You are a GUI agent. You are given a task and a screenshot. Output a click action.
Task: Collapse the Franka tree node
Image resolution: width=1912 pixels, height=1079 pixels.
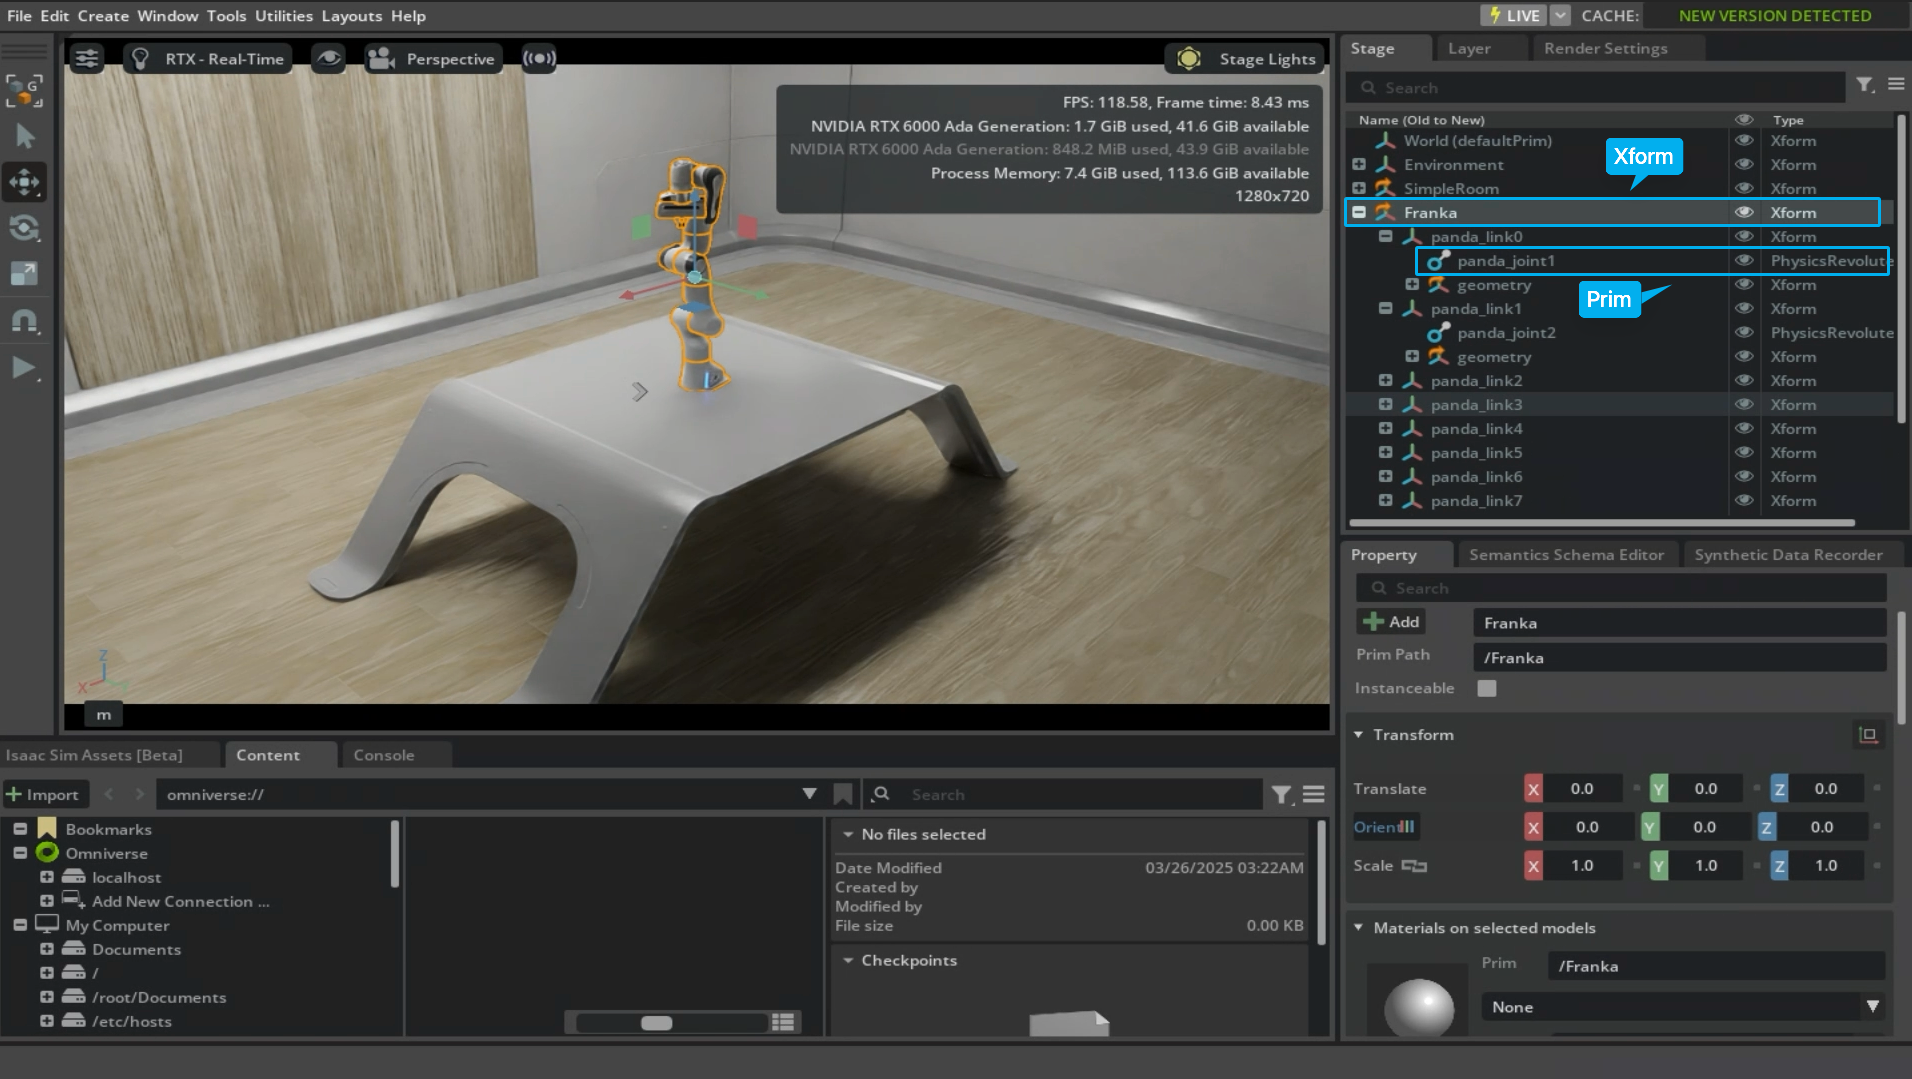(1359, 212)
